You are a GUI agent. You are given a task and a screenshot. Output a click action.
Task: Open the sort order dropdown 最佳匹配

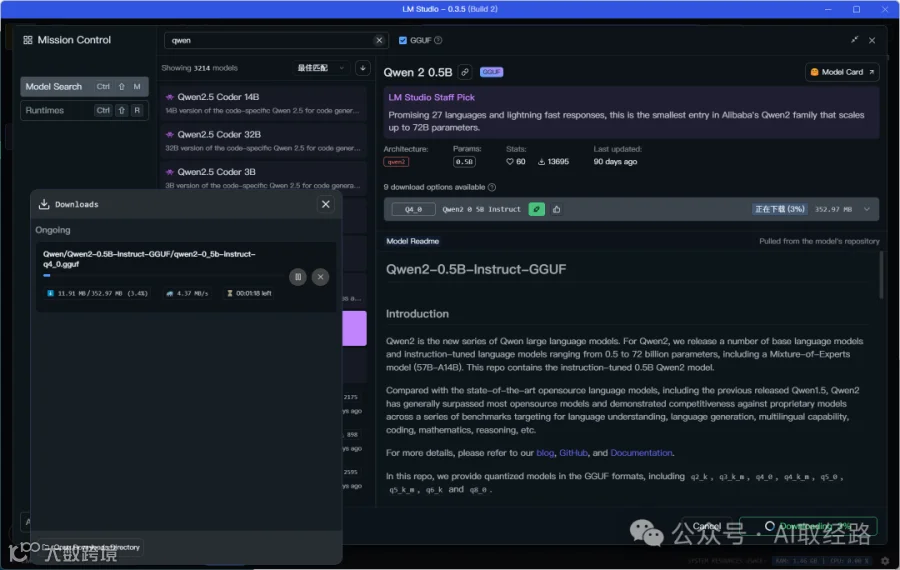(321, 68)
